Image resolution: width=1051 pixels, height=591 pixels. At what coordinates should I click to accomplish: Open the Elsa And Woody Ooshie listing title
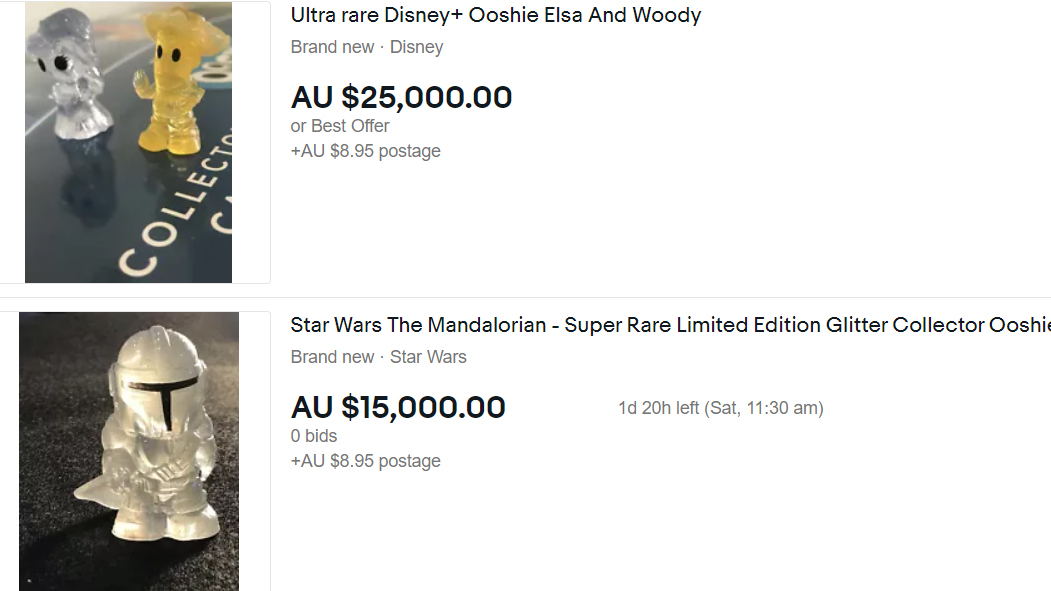pos(495,16)
